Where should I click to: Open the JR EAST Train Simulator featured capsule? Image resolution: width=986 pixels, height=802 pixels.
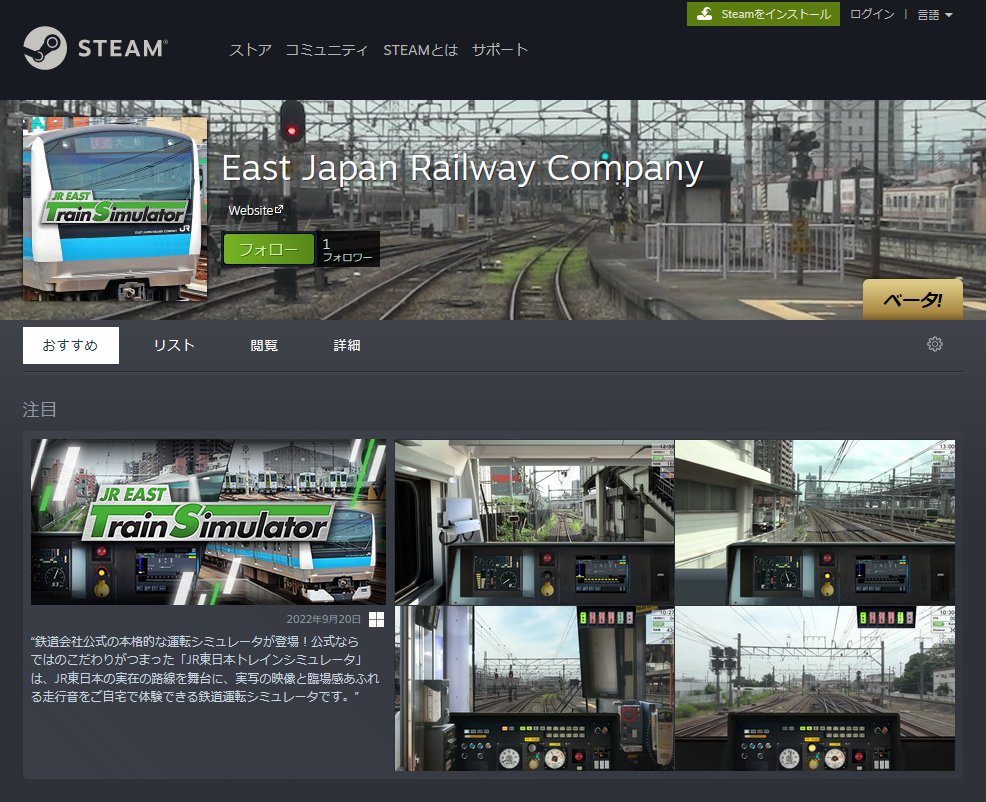(x=208, y=522)
